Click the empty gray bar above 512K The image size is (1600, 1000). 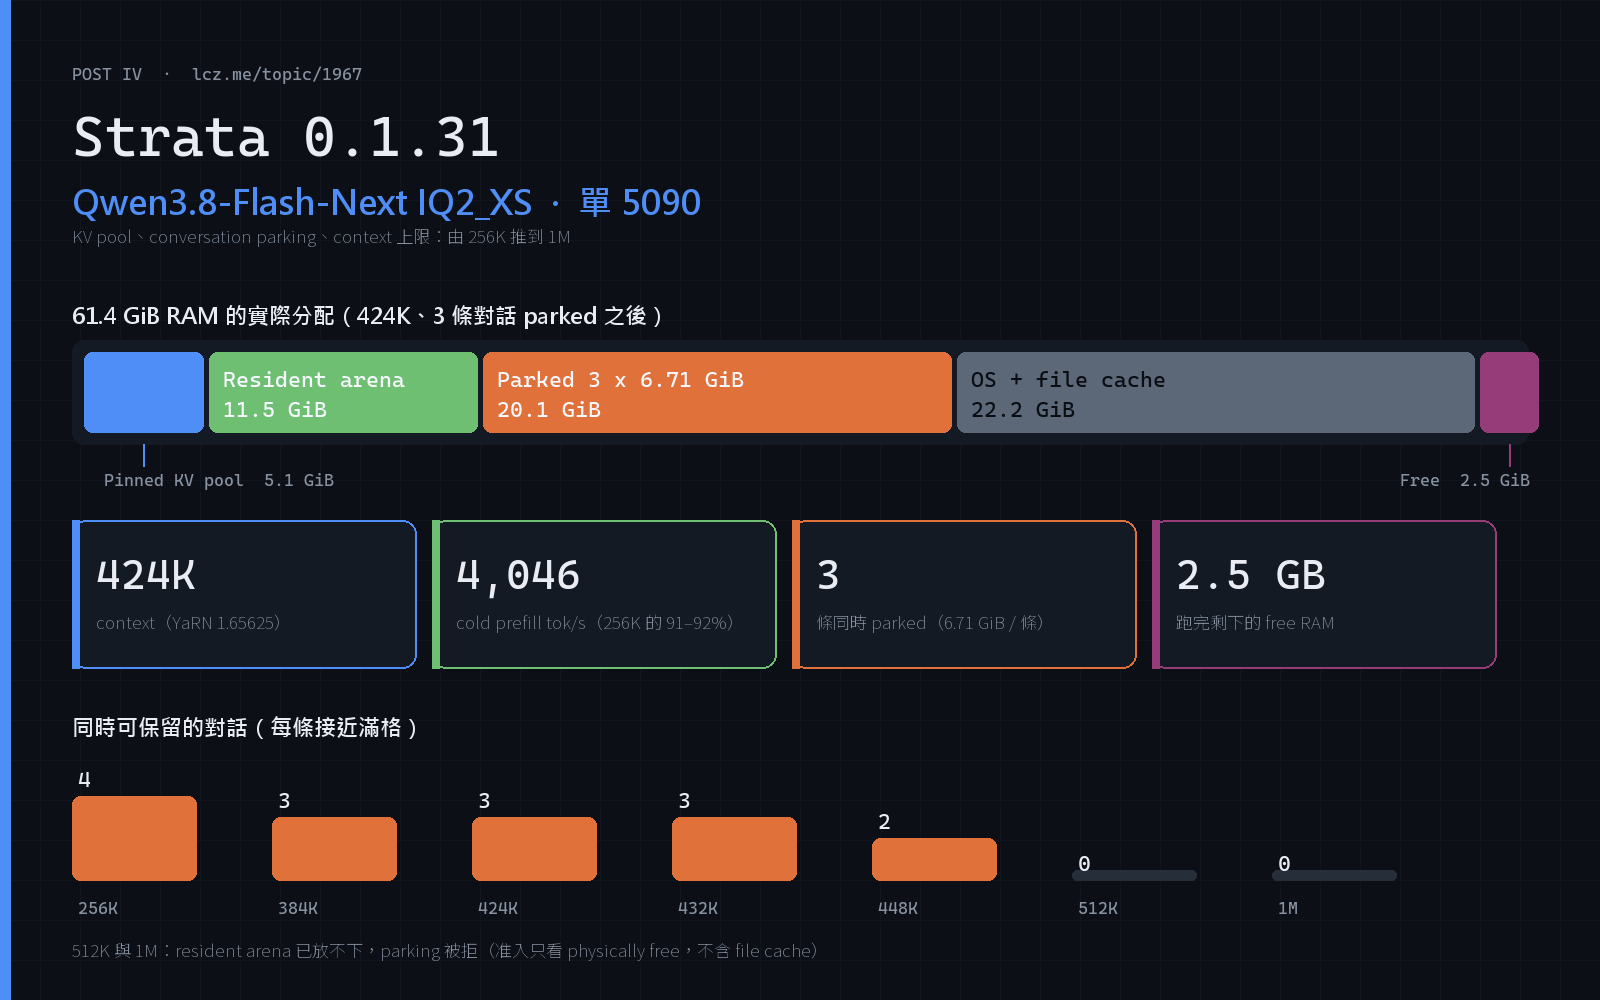[1134, 875]
